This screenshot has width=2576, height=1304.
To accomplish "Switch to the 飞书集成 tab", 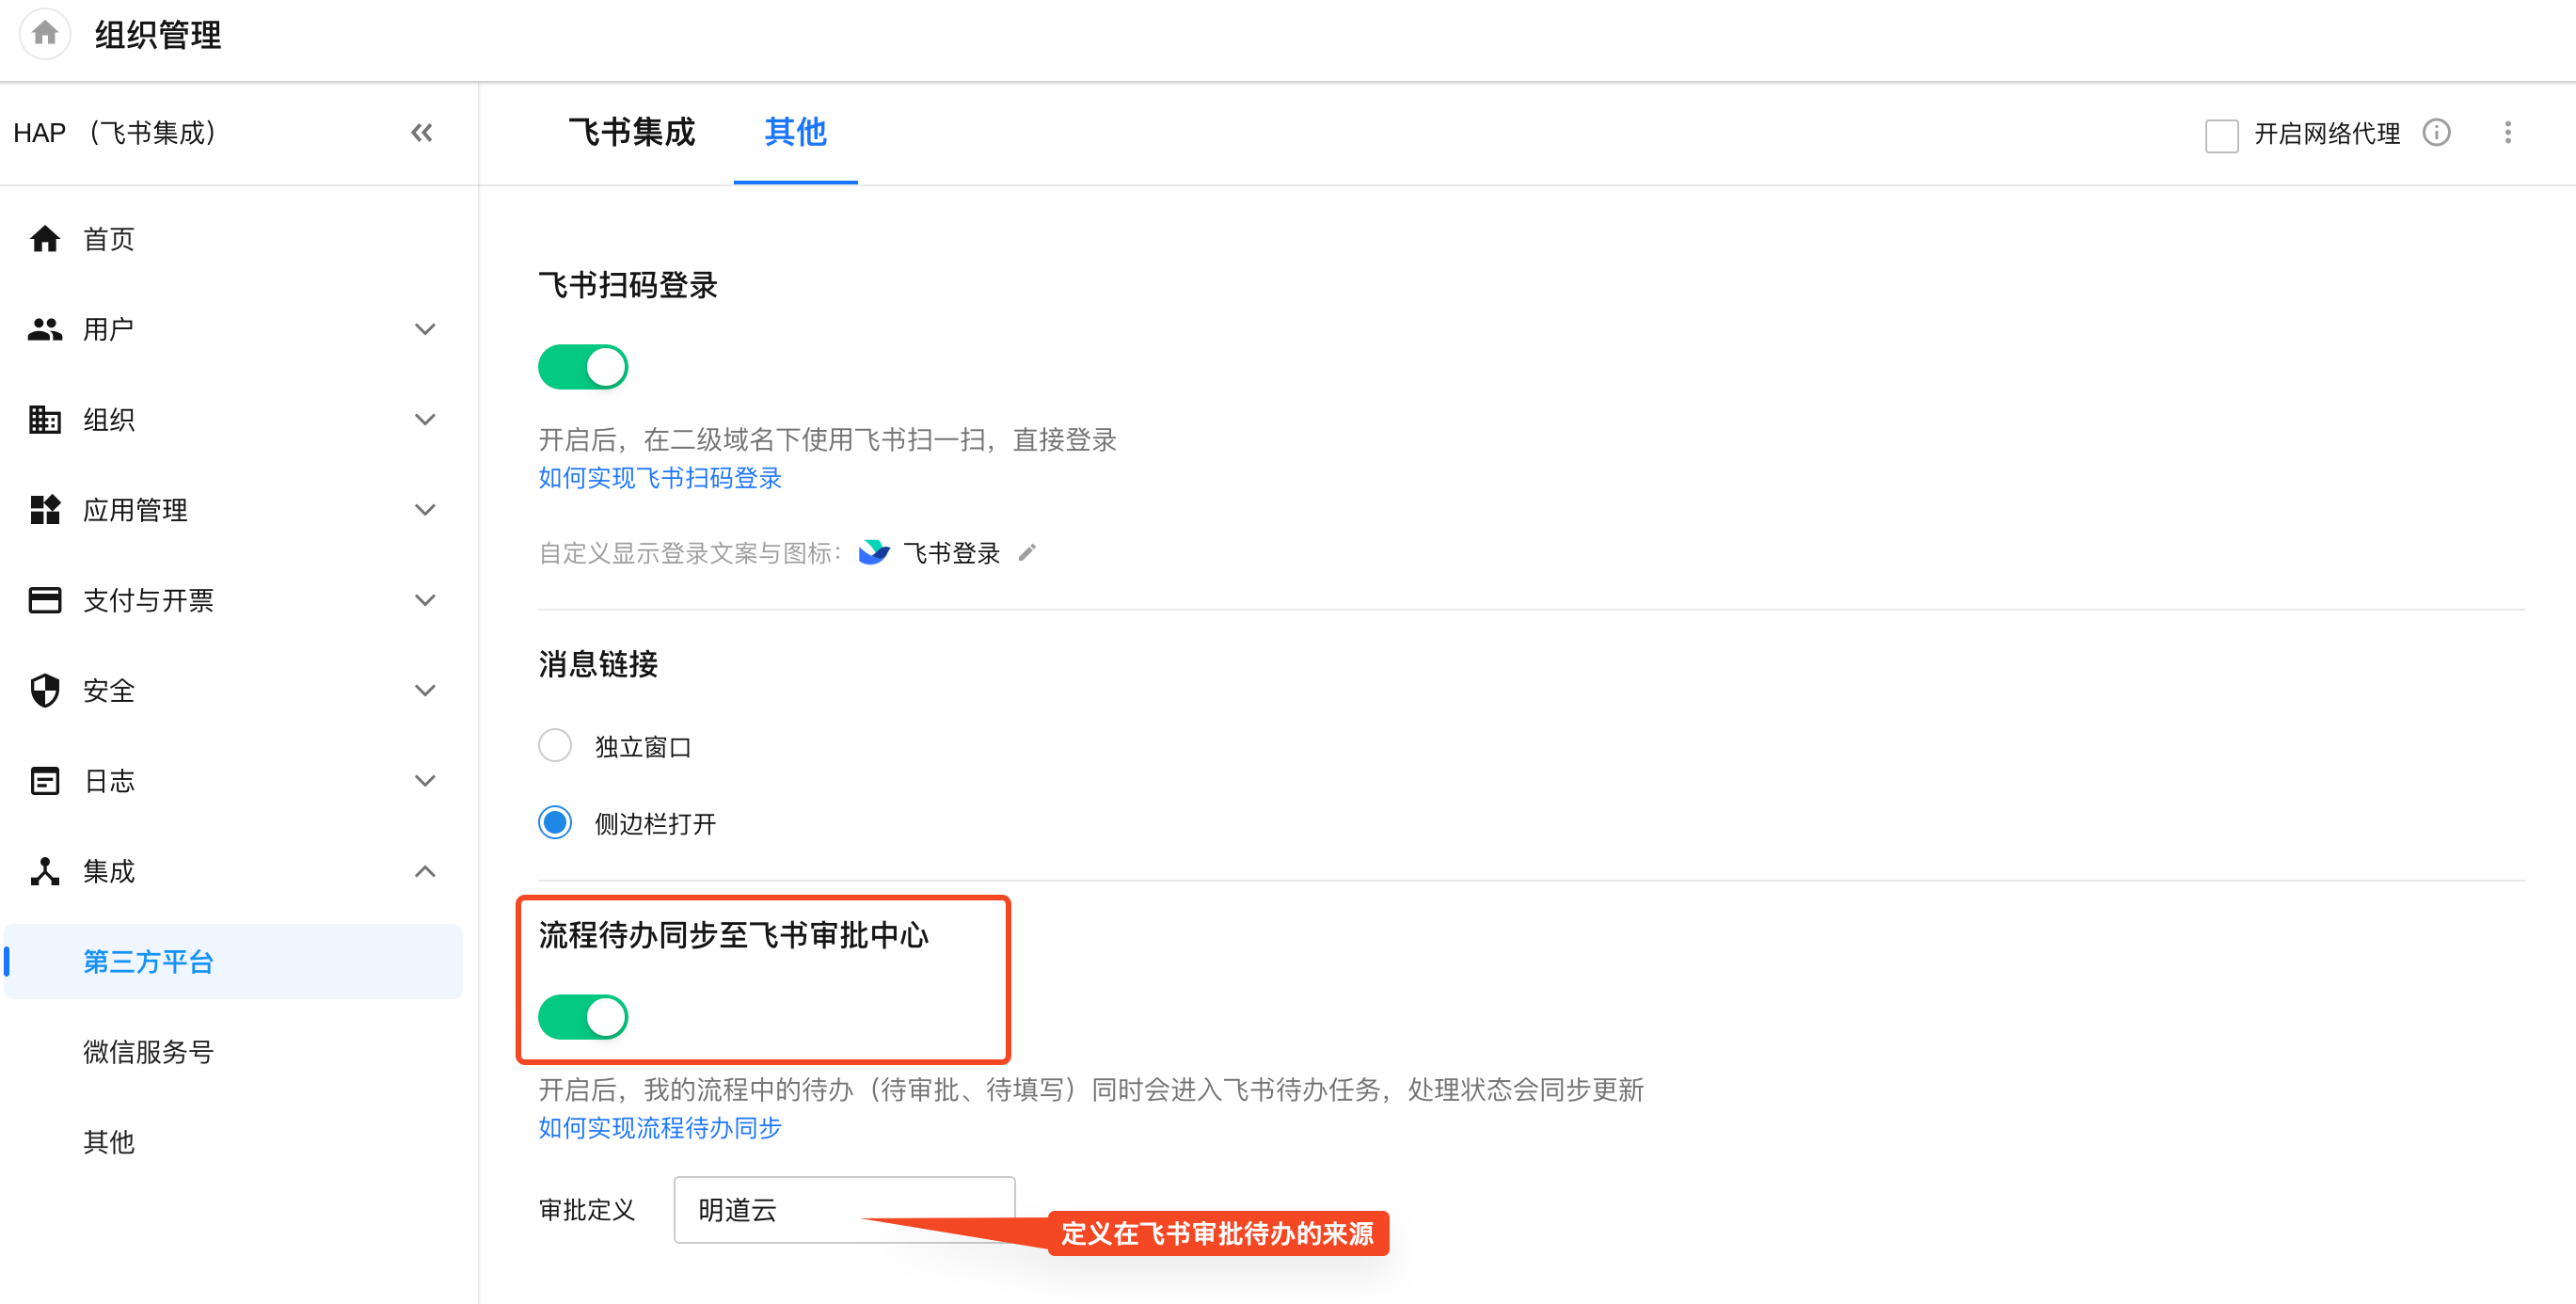I will click(x=631, y=132).
